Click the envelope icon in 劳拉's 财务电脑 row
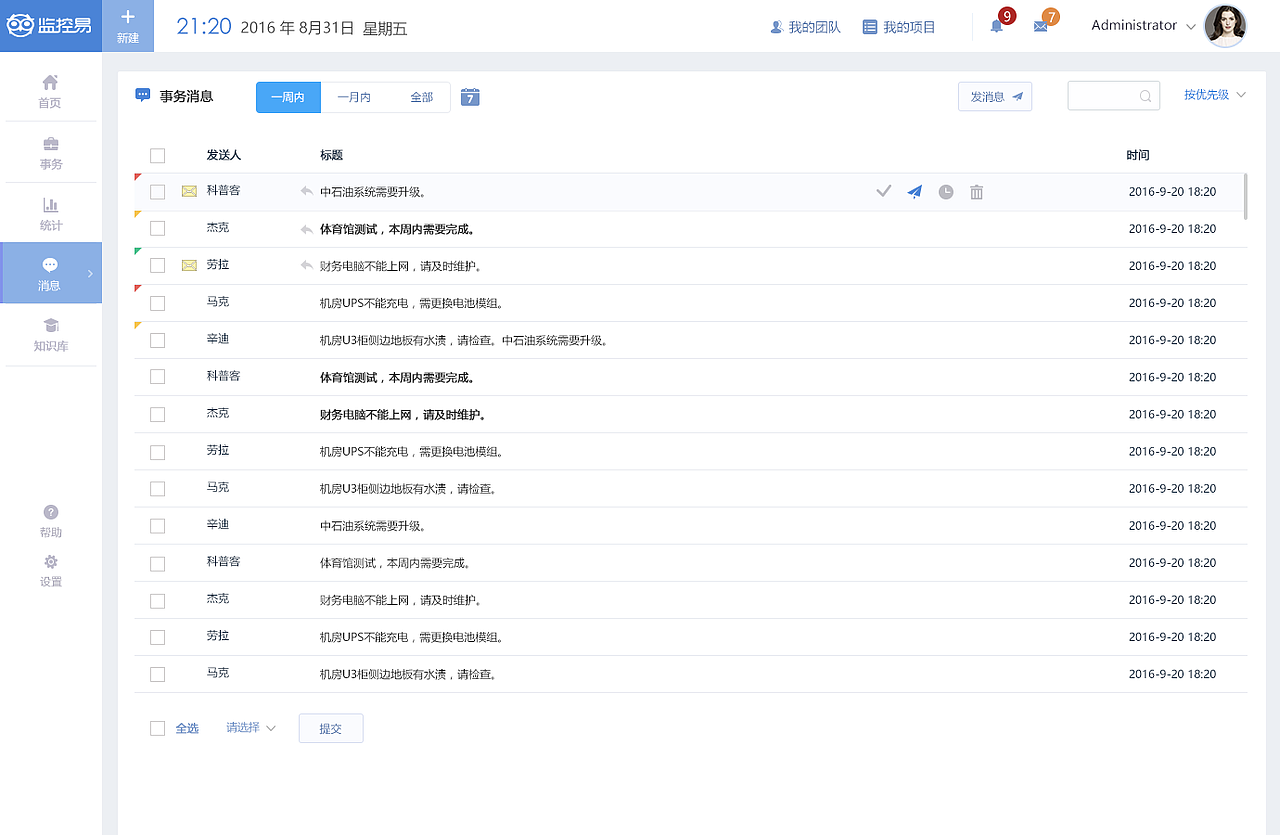The height and width of the screenshot is (835, 1280). (x=189, y=265)
